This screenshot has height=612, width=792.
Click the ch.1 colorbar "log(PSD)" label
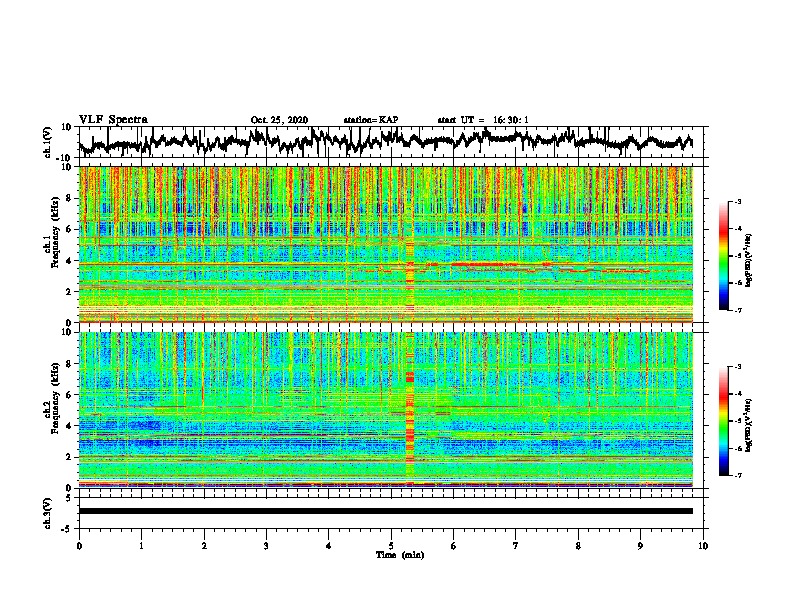[x=749, y=260]
